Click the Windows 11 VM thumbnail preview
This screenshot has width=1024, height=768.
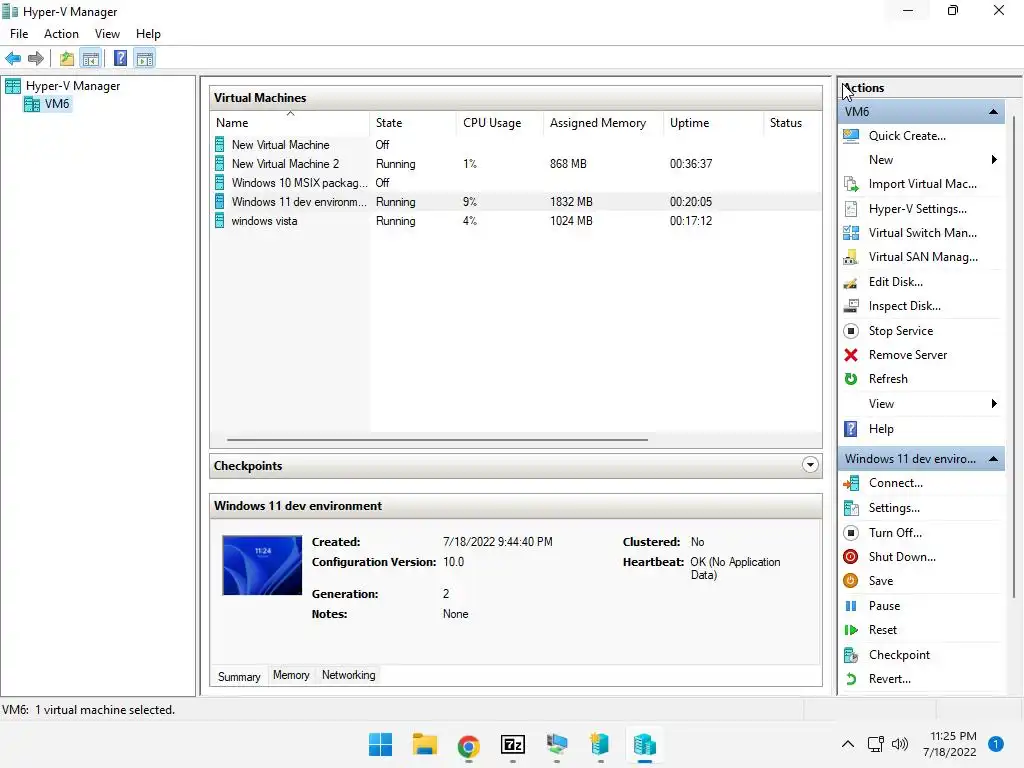pos(262,565)
